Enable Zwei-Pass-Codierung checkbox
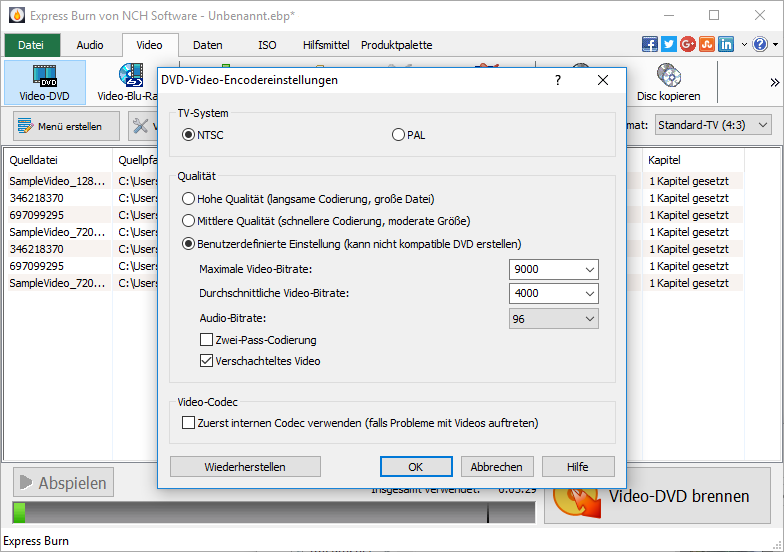Image resolution: width=784 pixels, height=552 pixels. (207, 341)
